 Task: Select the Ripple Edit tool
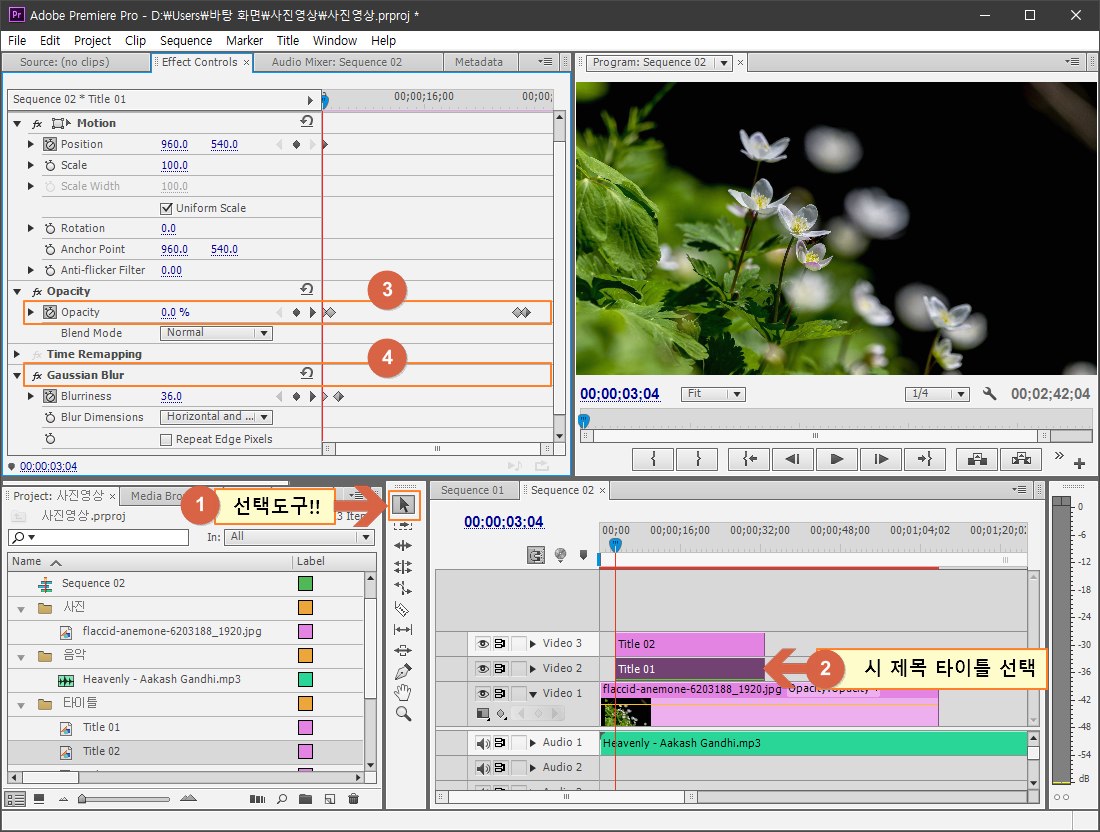(403, 546)
